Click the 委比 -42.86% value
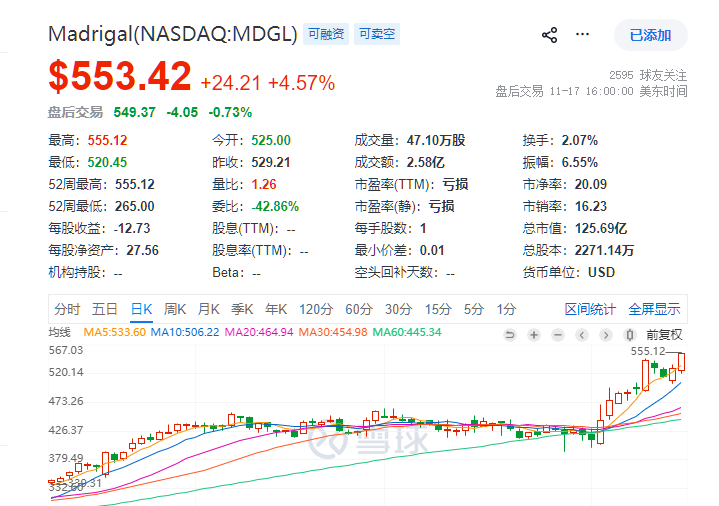This screenshot has height=506, width=719. [275, 206]
